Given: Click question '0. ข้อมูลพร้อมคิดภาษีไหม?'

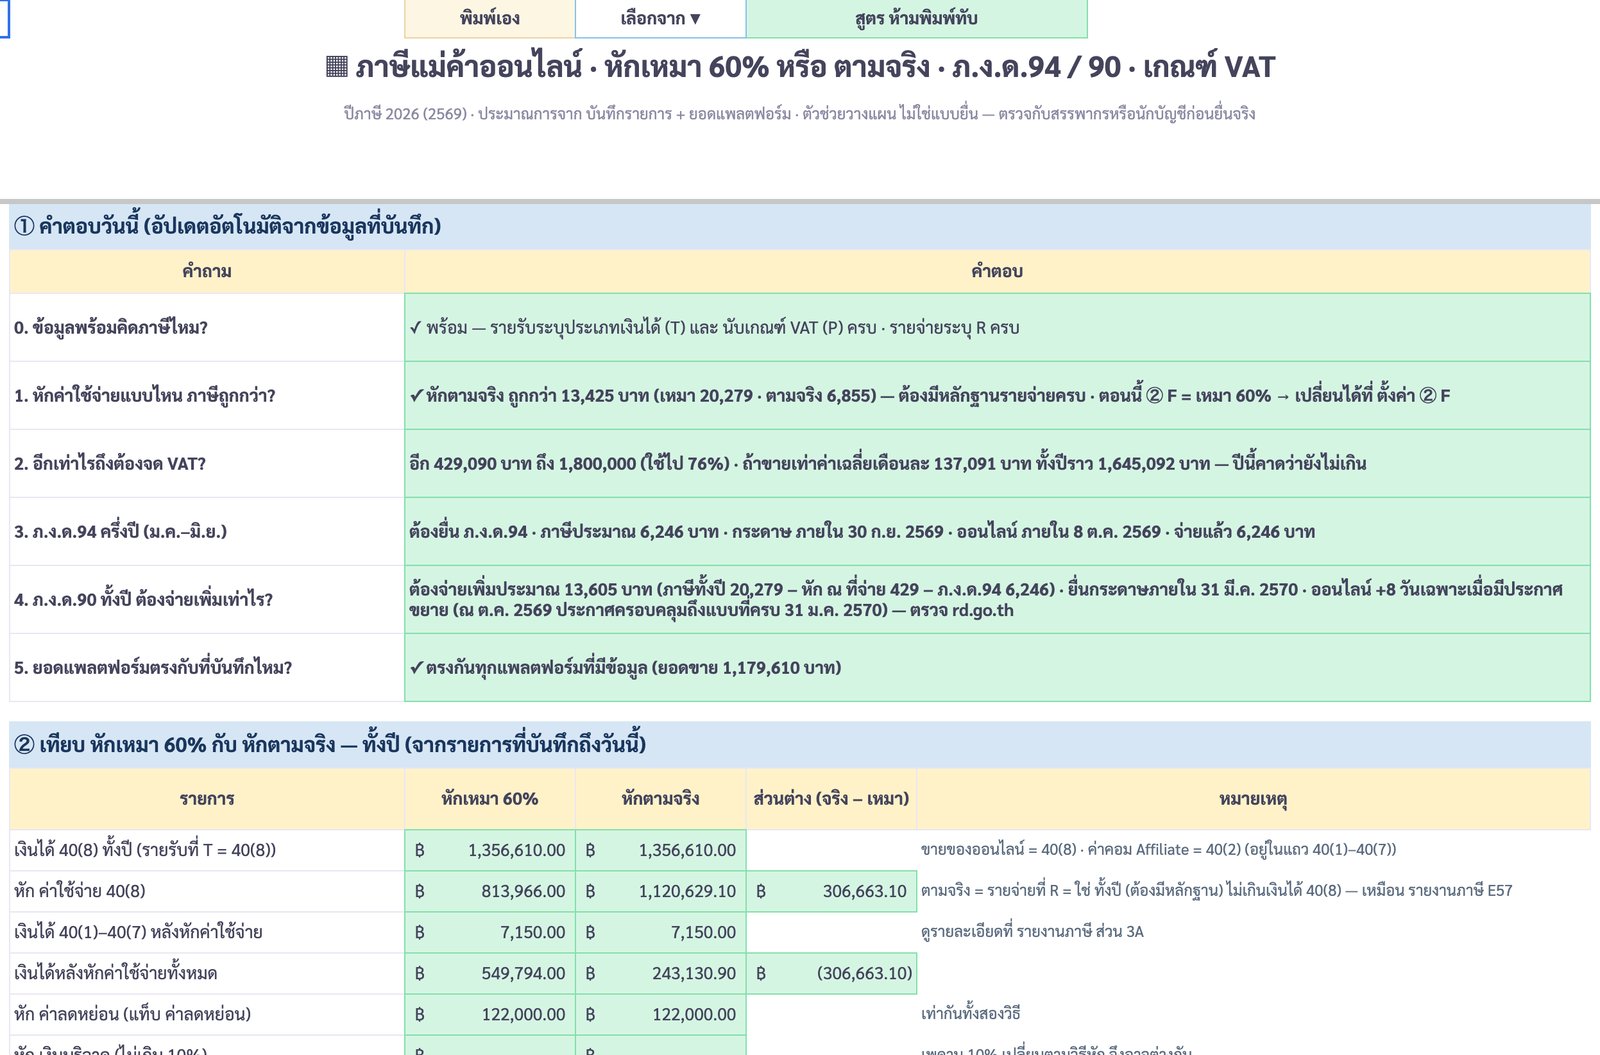Looking at the screenshot, I should 207,327.
